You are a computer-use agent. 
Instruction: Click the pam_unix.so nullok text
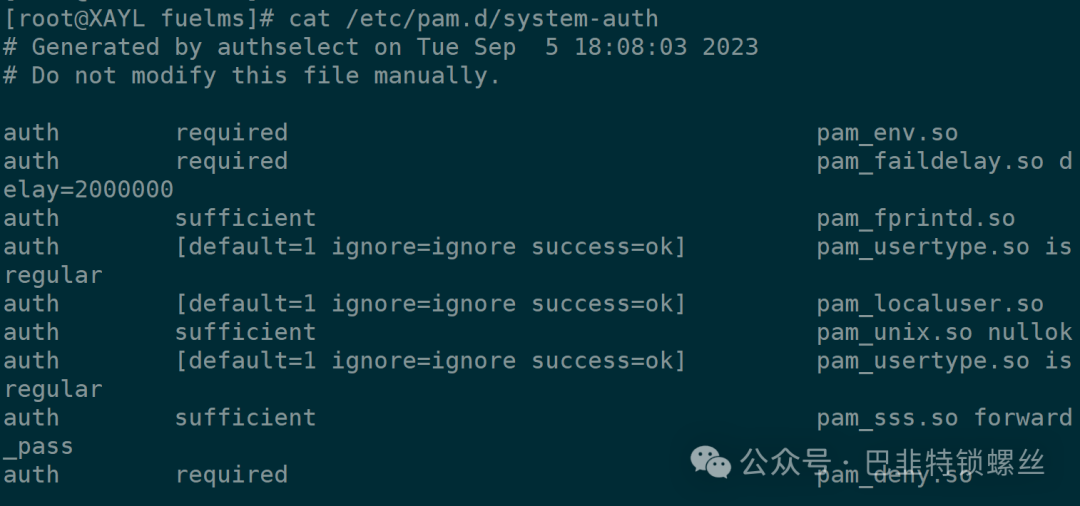(944, 332)
